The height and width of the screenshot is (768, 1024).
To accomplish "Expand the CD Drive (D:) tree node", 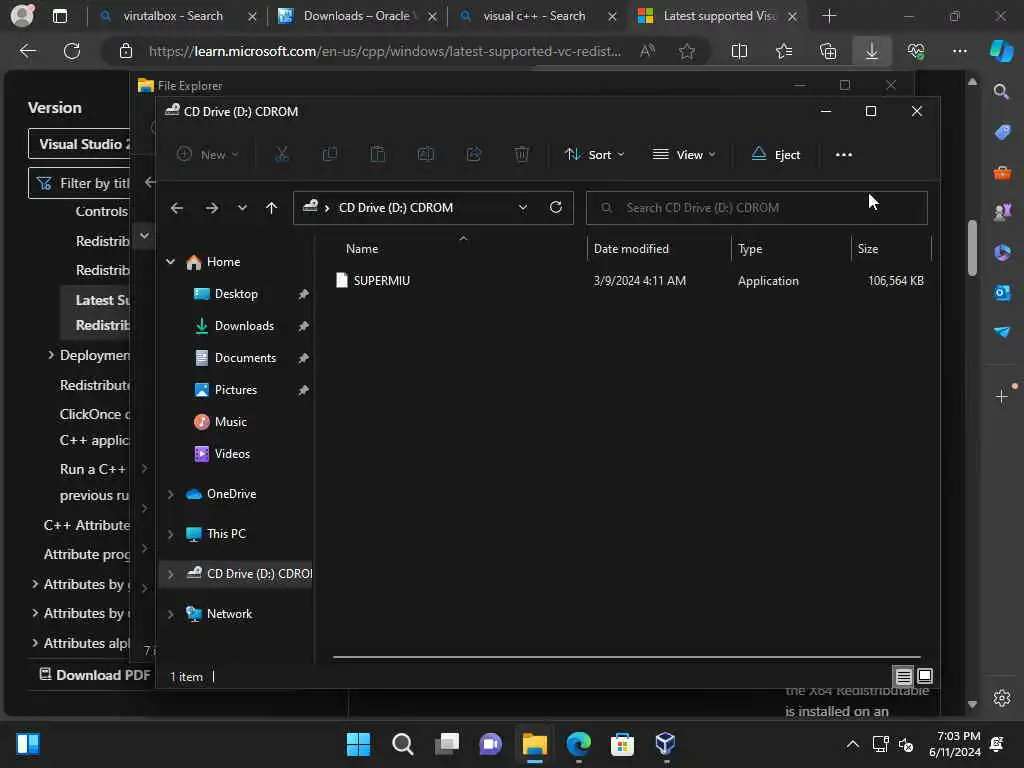I will pos(170,574).
